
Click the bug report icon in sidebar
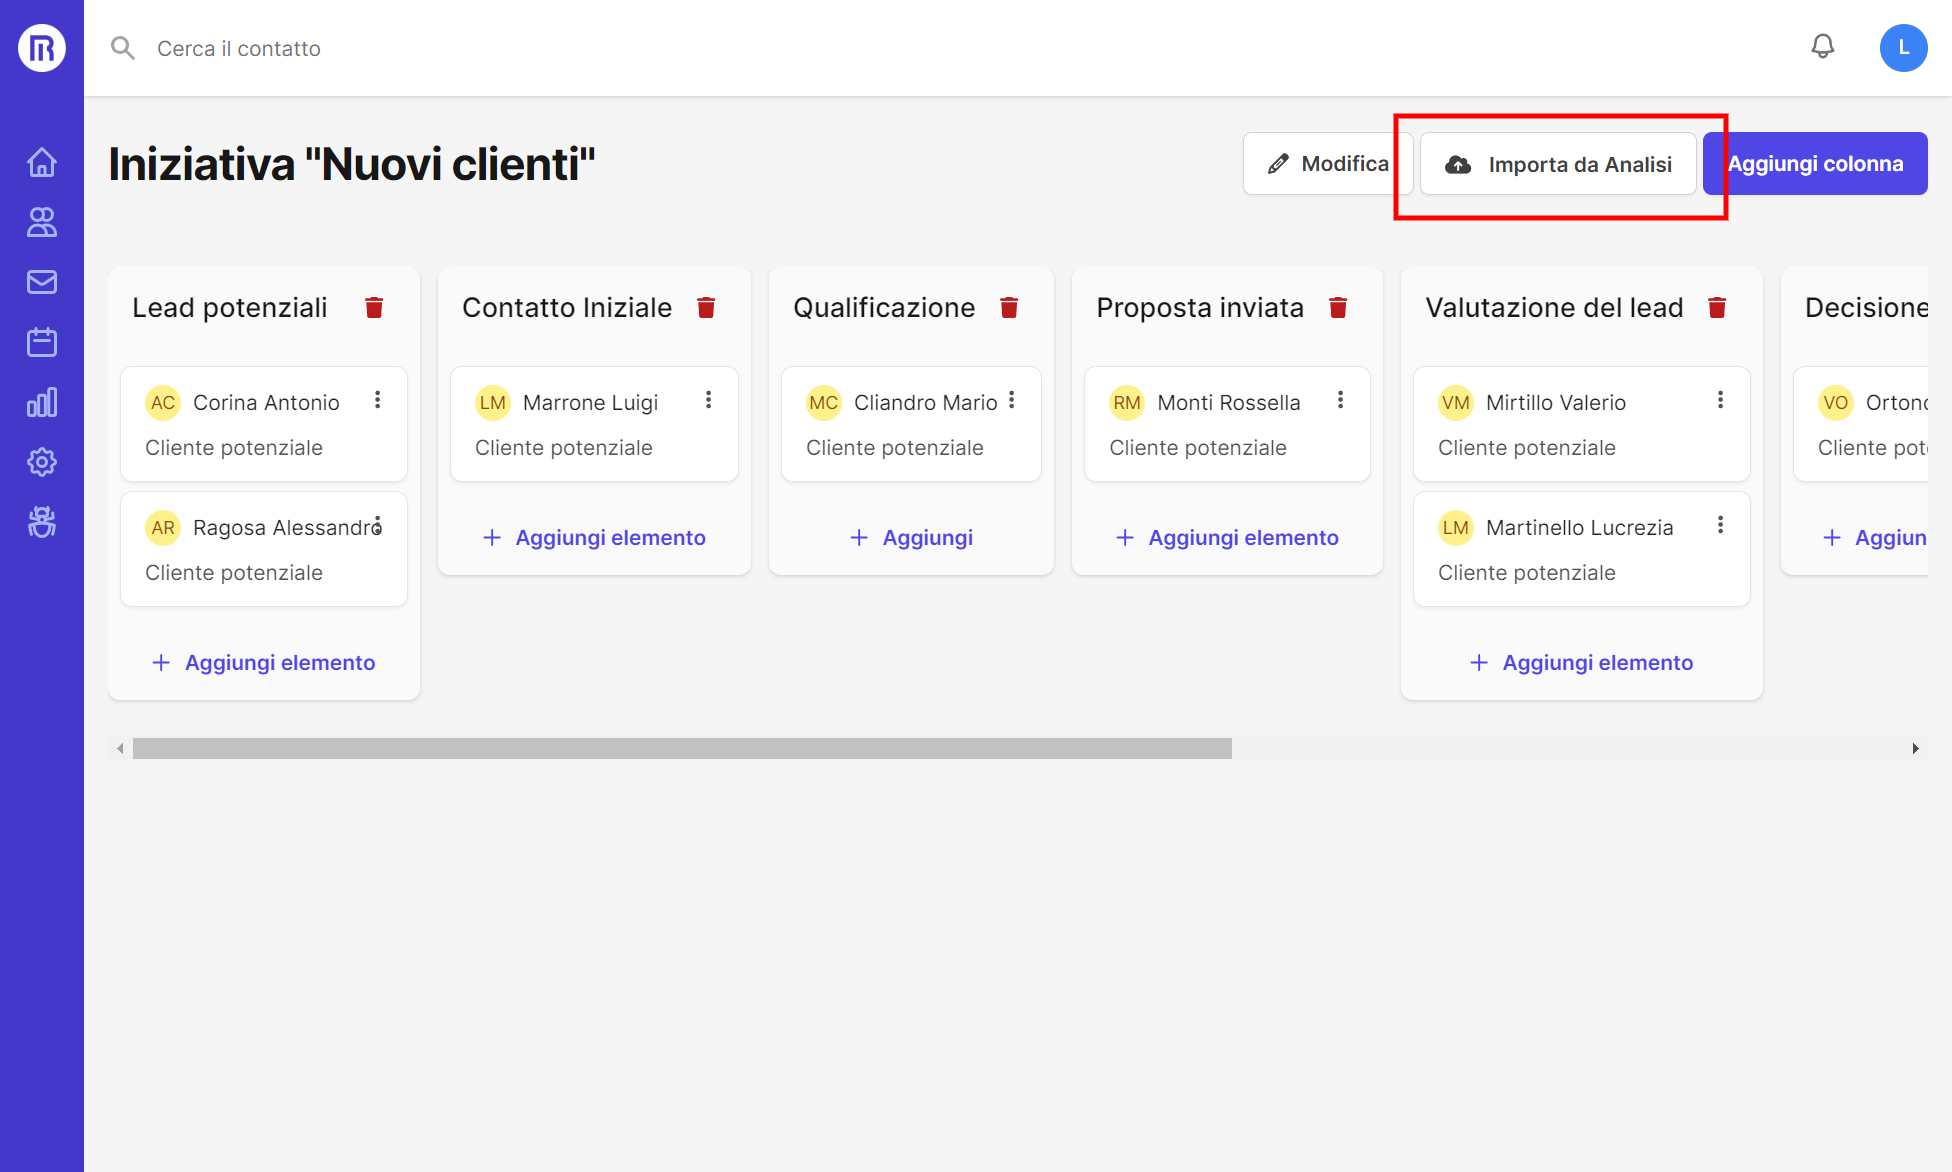click(x=42, y=522)
